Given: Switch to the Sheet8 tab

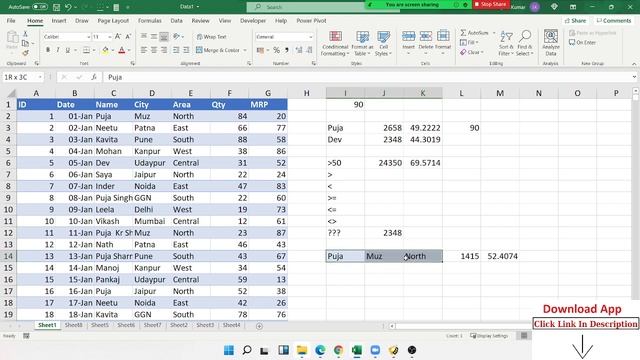Looking at the screenshot, I should click(x=73, y=325).
